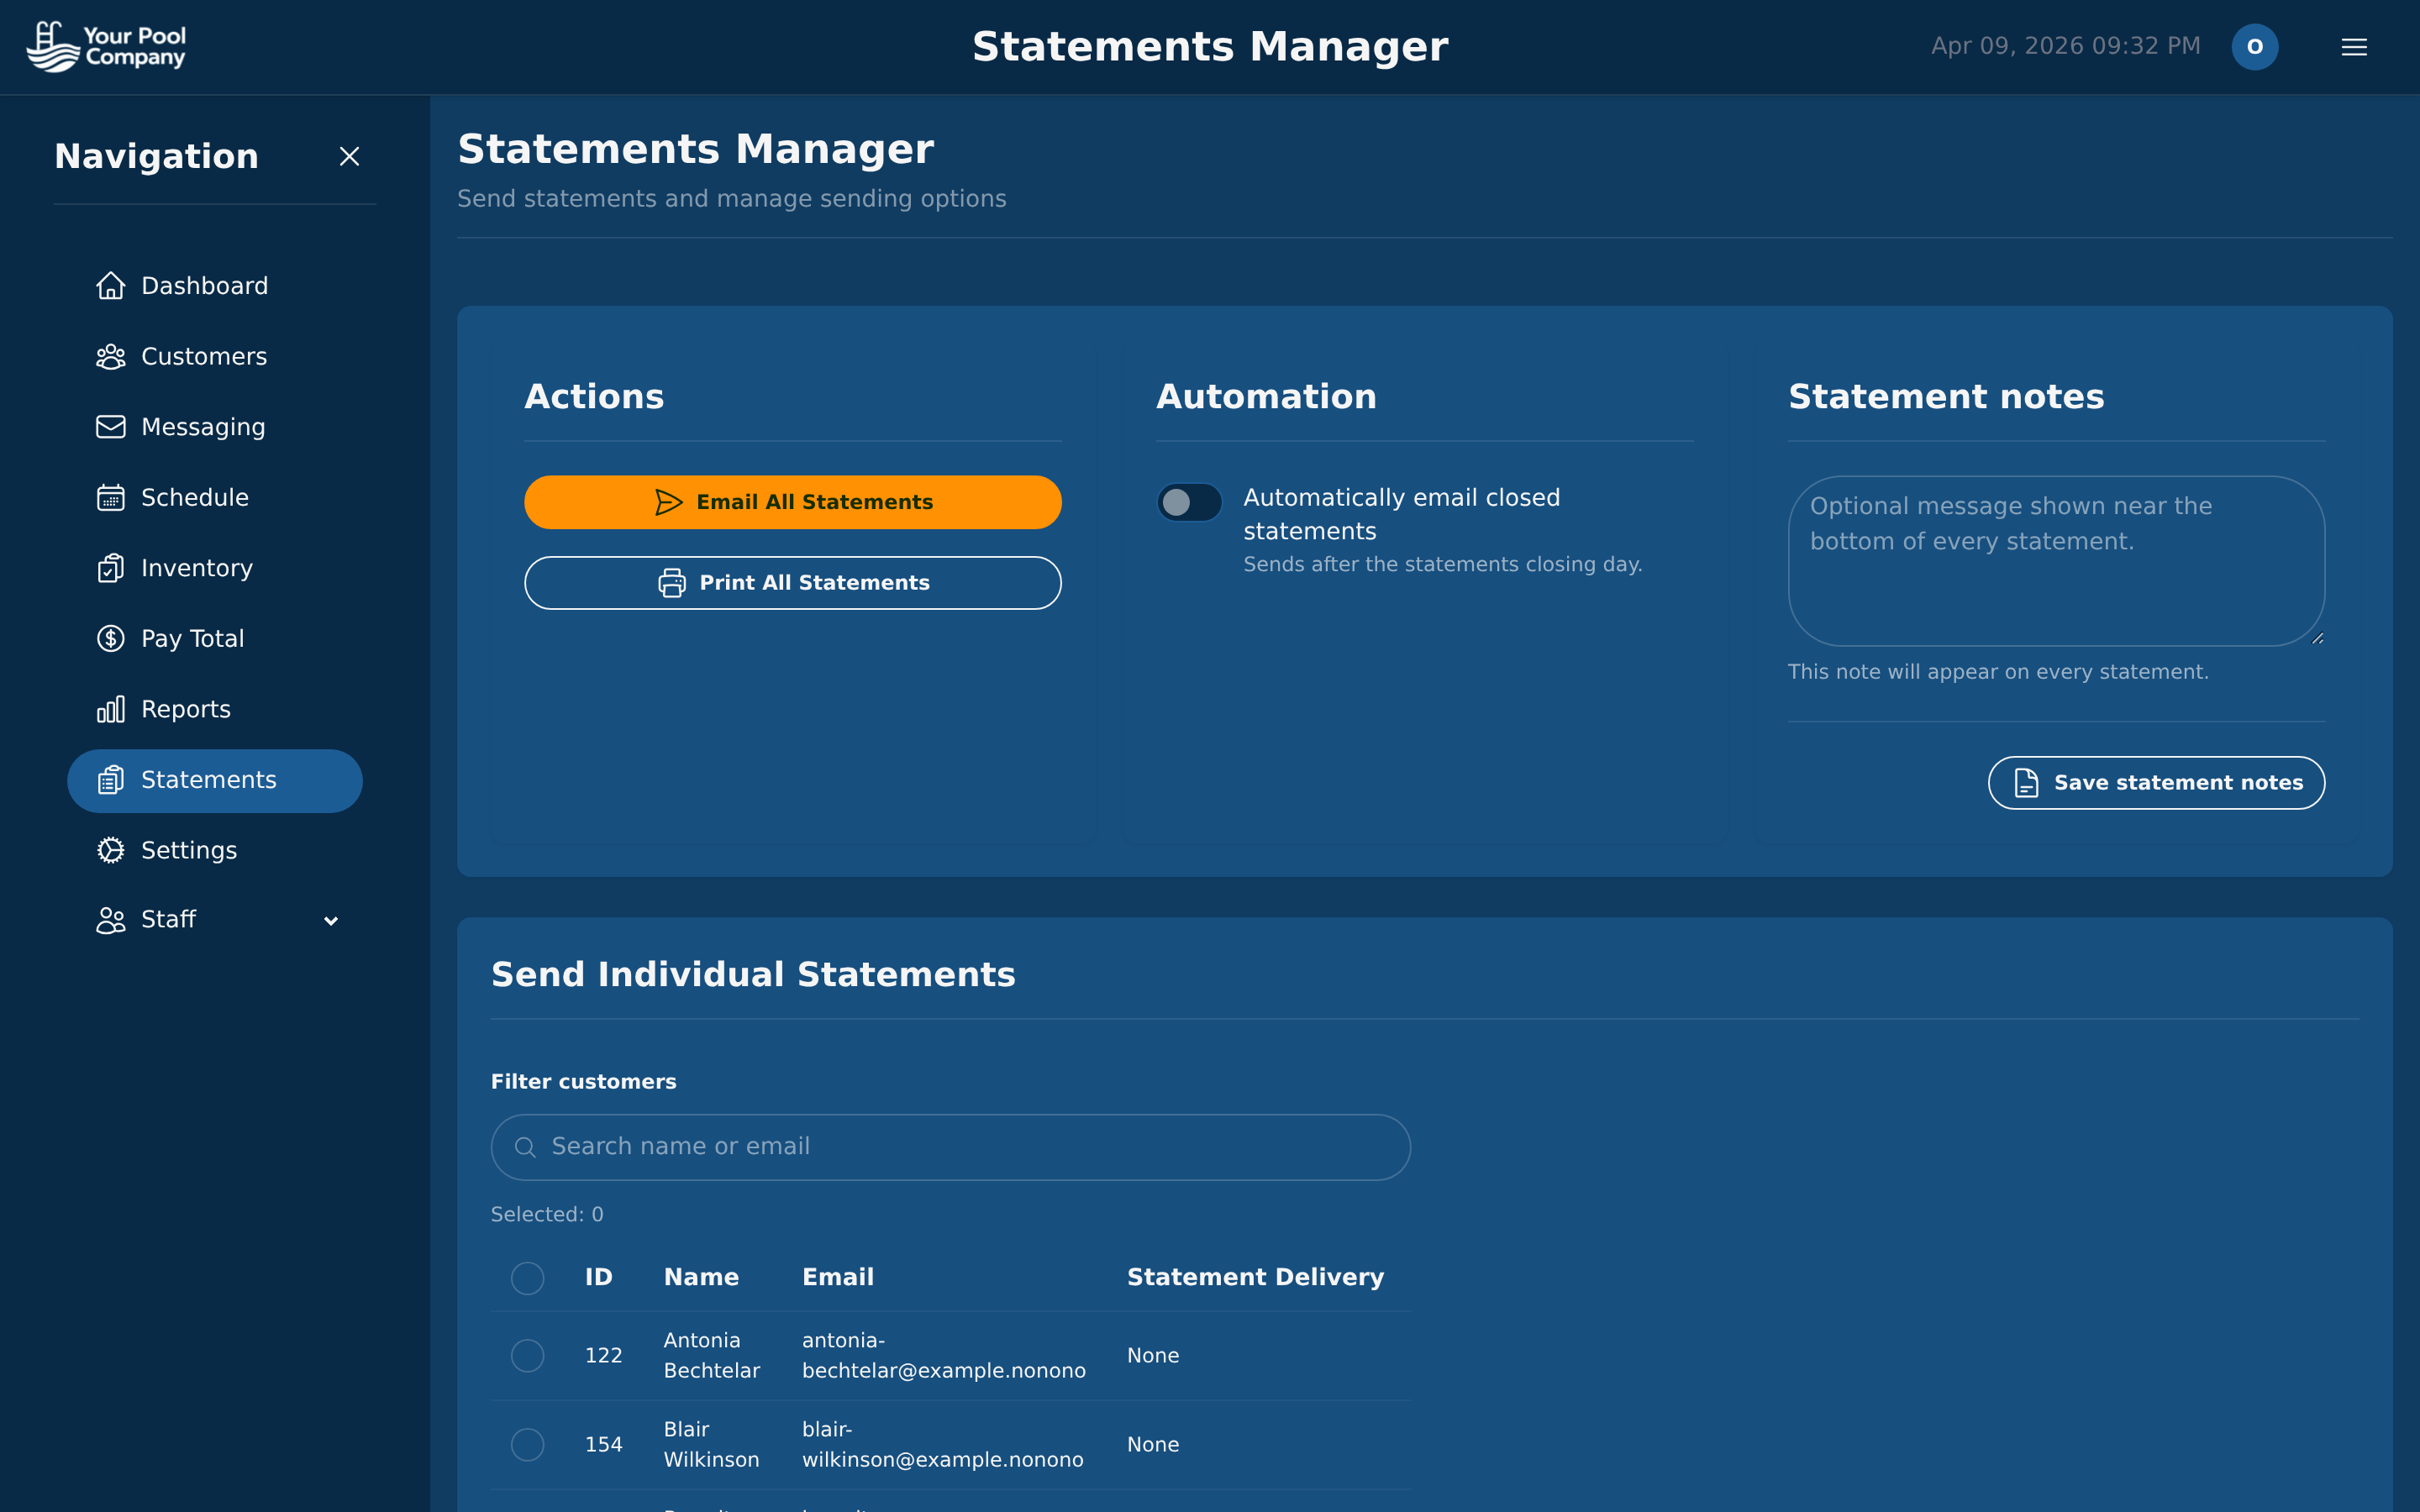This screenshot has height=1512, width=2420.
Task: Enable automatic emailing of closed statements
Action: click(1189, 502)
